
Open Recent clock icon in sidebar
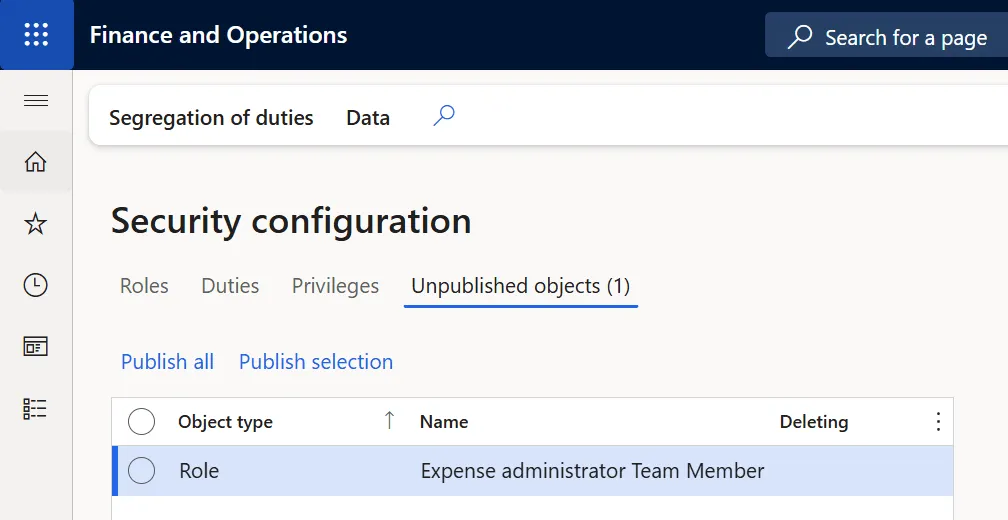pos(35,285)
